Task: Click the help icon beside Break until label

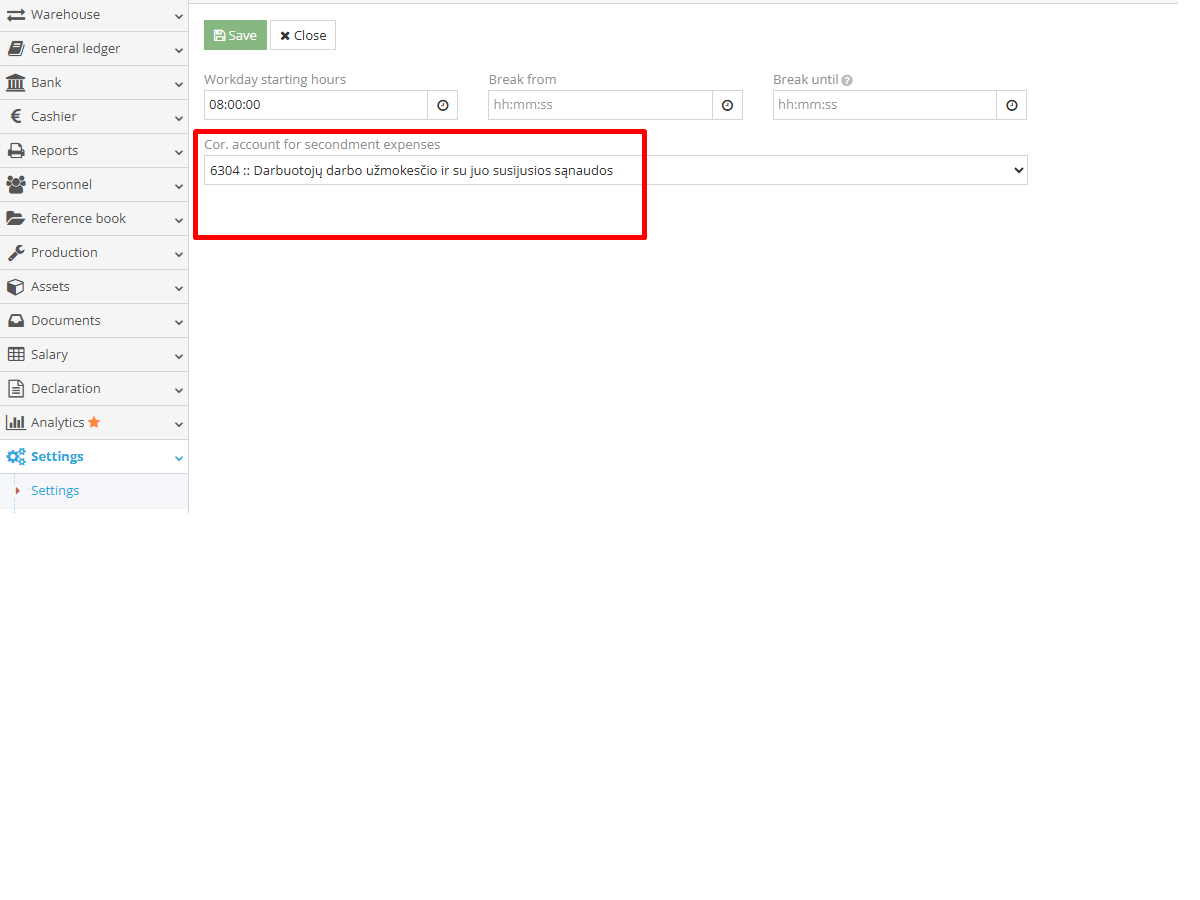Action: pos(847,80)
